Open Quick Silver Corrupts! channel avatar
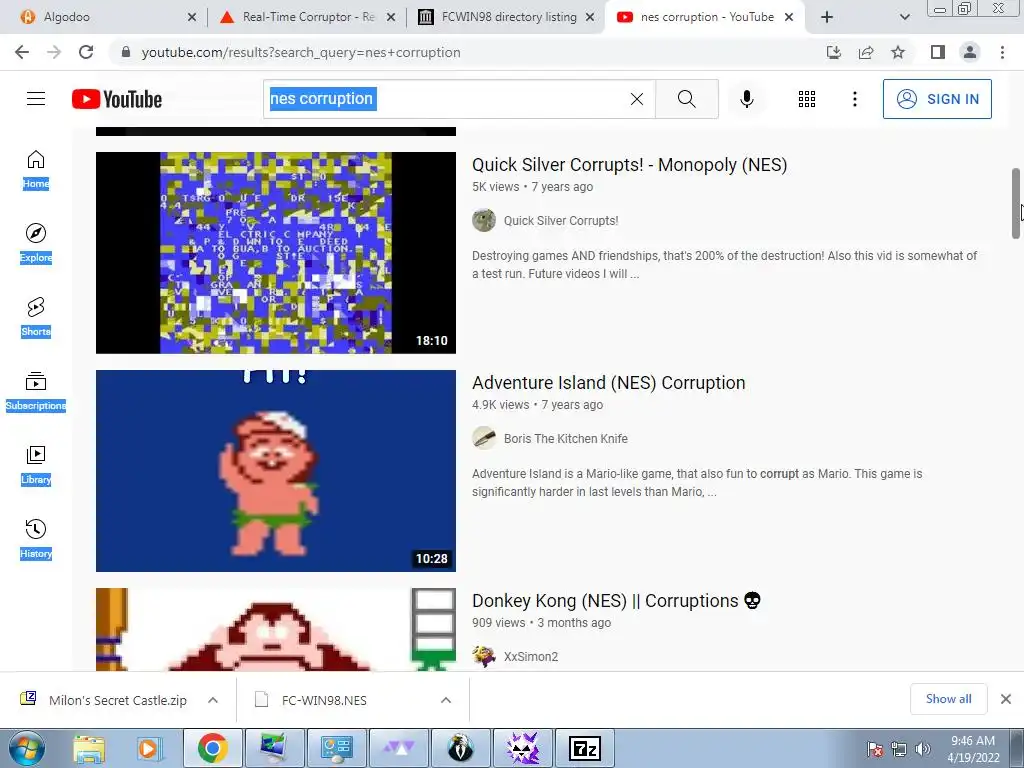The height and width of the screenshot is (768, 1024). 484,220
